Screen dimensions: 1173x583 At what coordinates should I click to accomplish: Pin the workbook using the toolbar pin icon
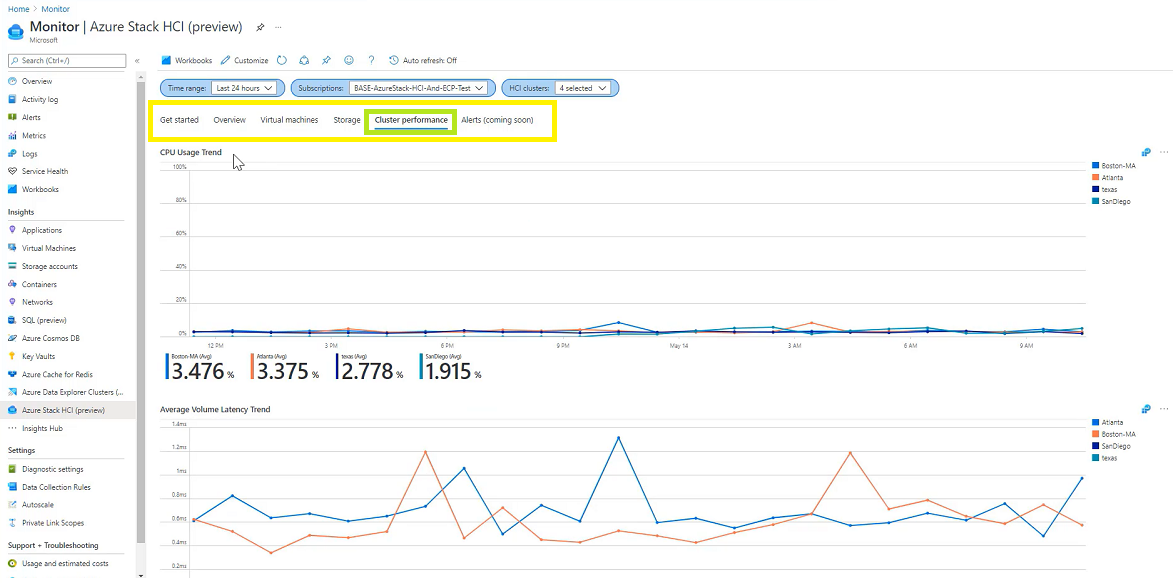[x=326, y=61]
